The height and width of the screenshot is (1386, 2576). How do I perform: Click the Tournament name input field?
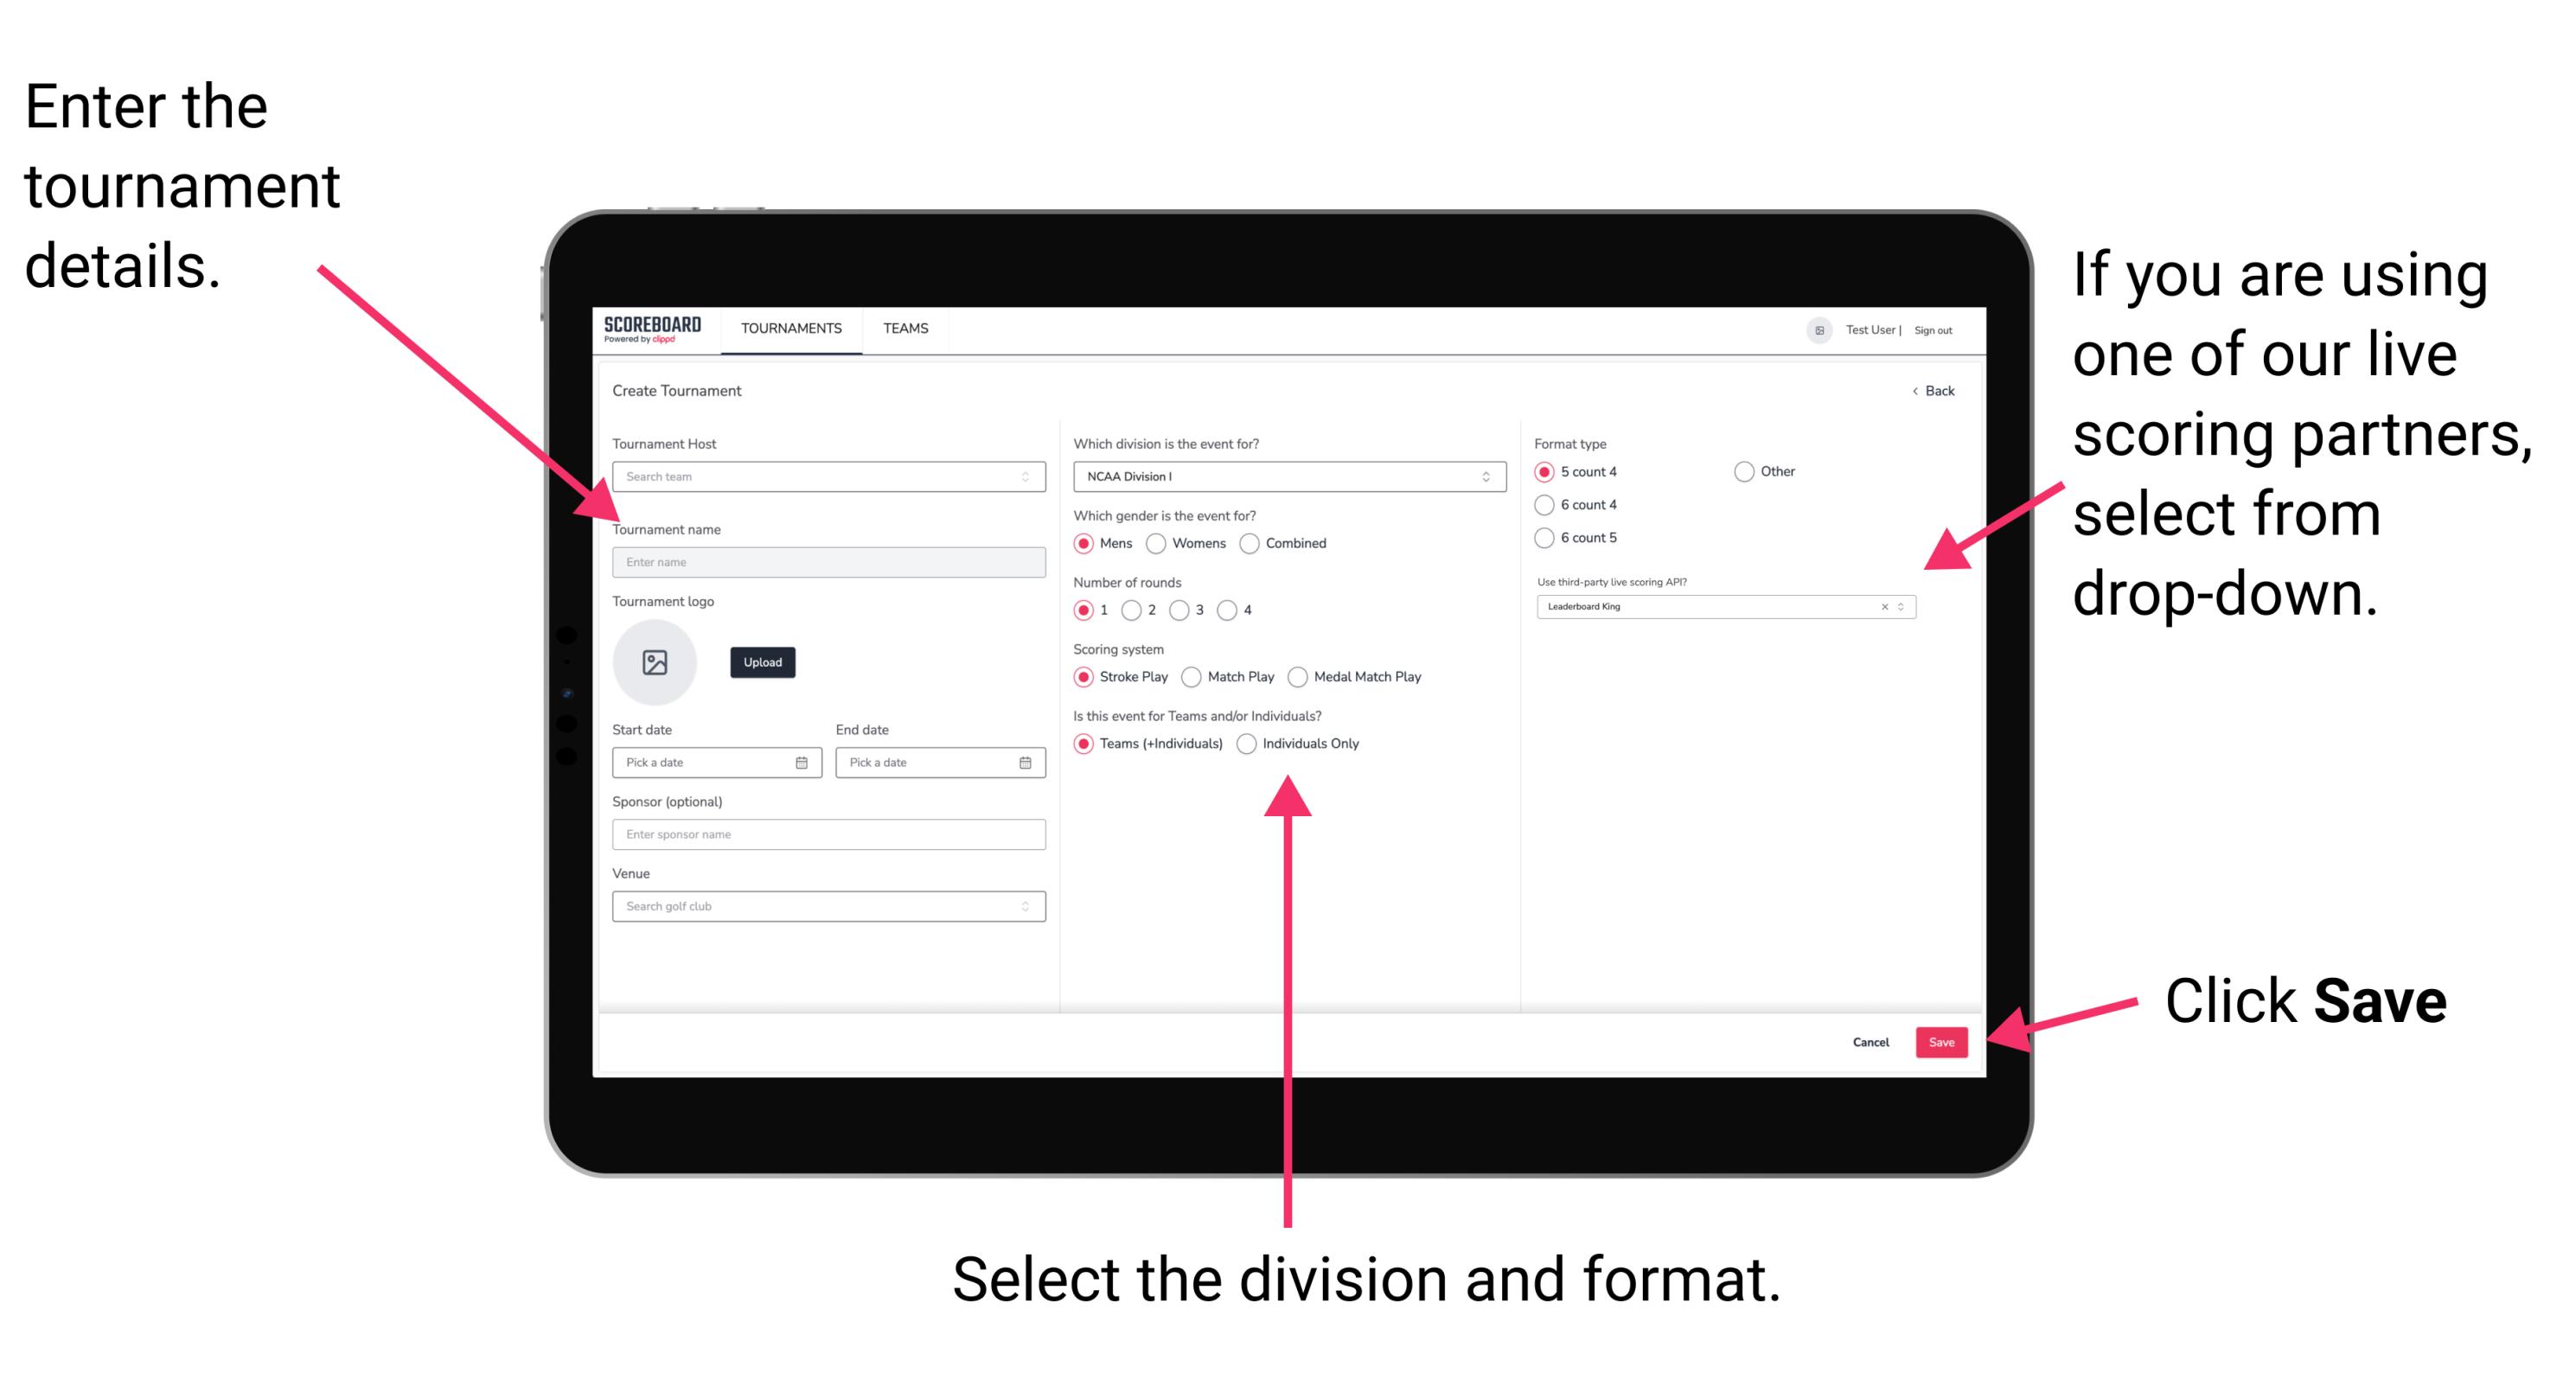tap(826, 563)
